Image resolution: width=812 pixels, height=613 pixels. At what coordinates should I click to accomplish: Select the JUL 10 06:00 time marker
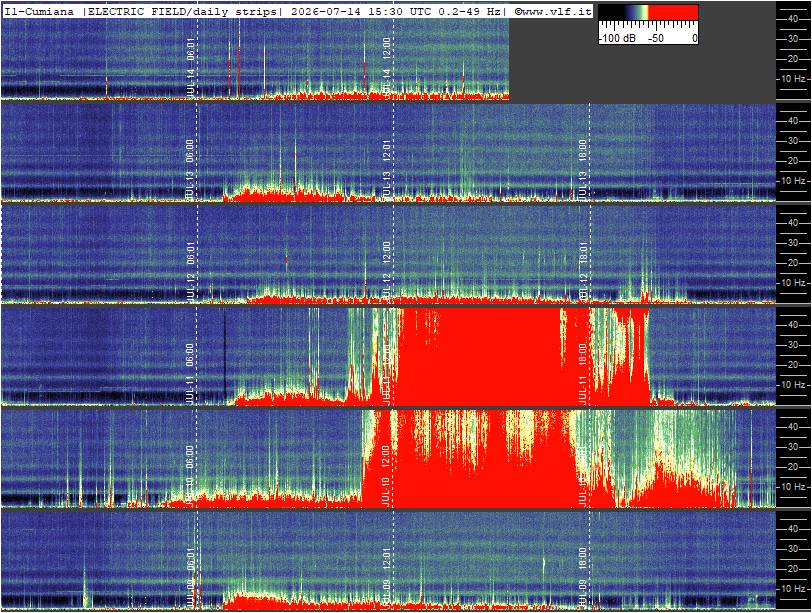pyautogui.click(x=191, y=475)
